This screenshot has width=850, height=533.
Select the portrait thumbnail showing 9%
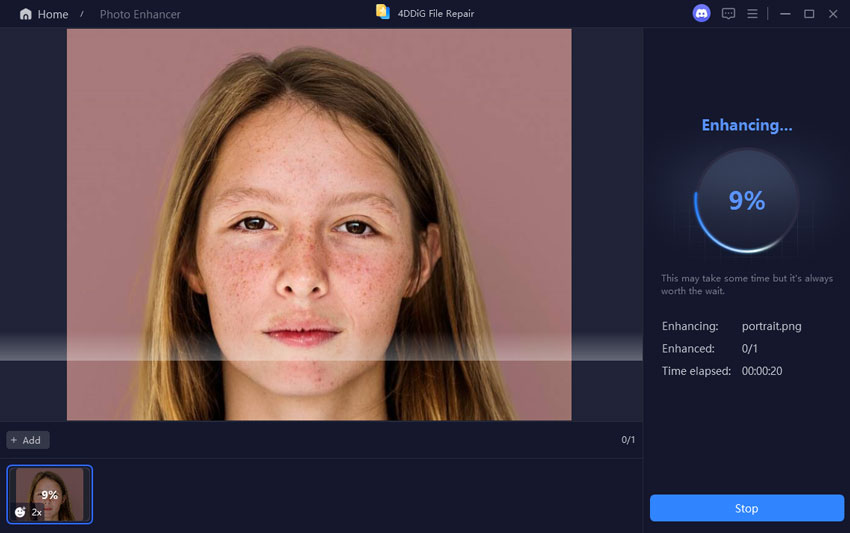click(x=49, y=494)
